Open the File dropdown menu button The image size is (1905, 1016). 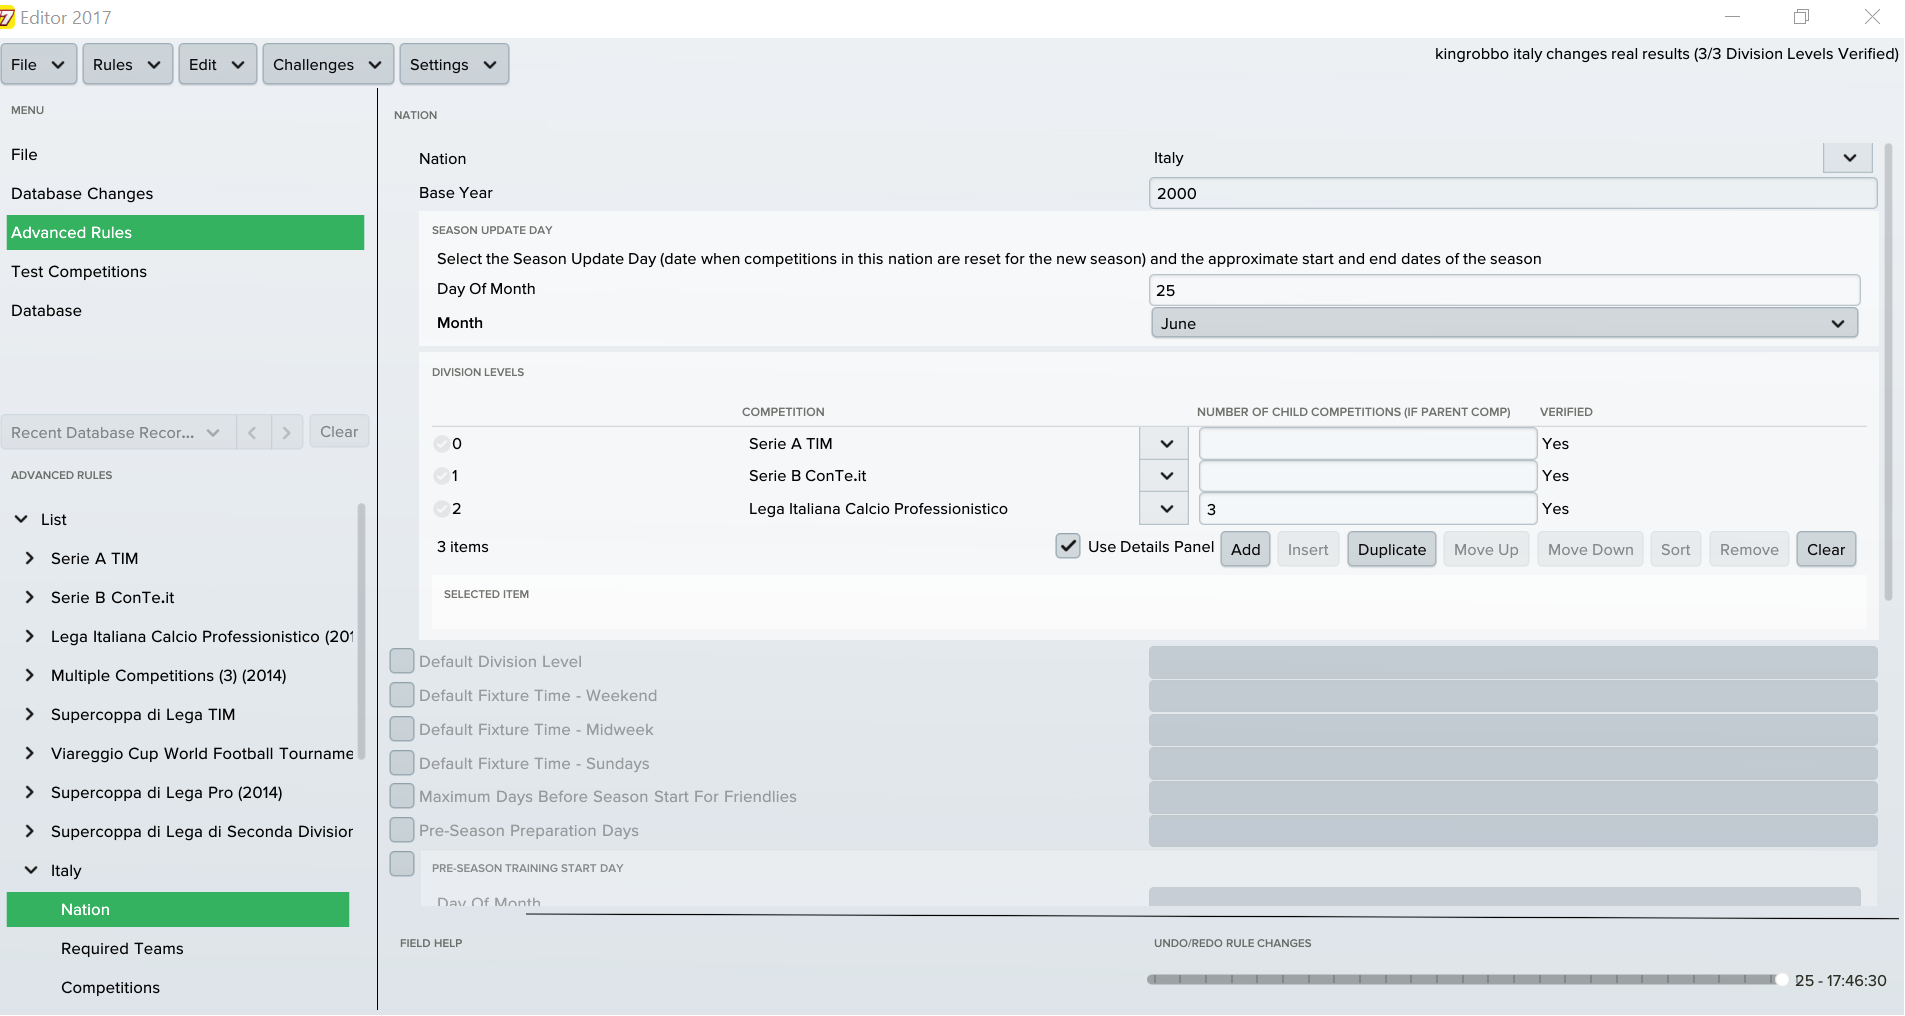pos(38,64)
